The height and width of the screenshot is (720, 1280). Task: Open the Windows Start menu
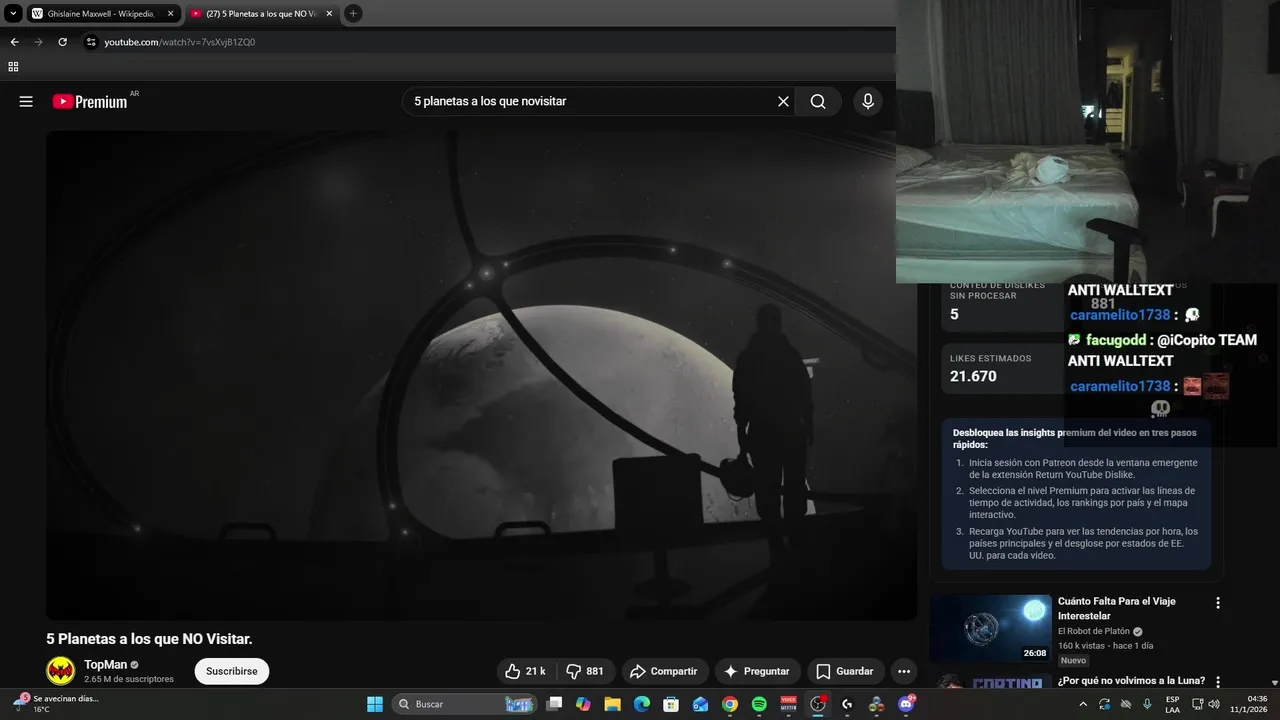click(x=375, y=704)
